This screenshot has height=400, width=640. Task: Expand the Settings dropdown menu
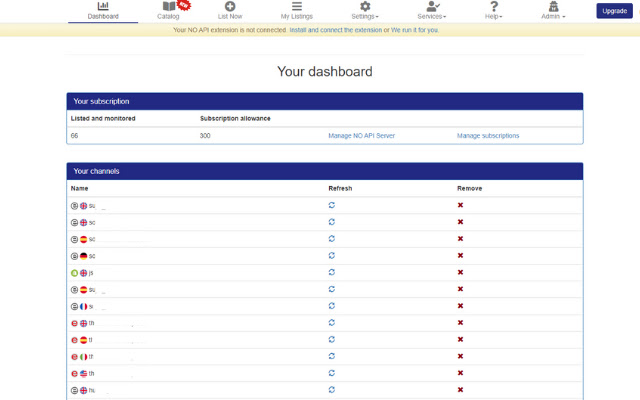[x=365, y=11]
